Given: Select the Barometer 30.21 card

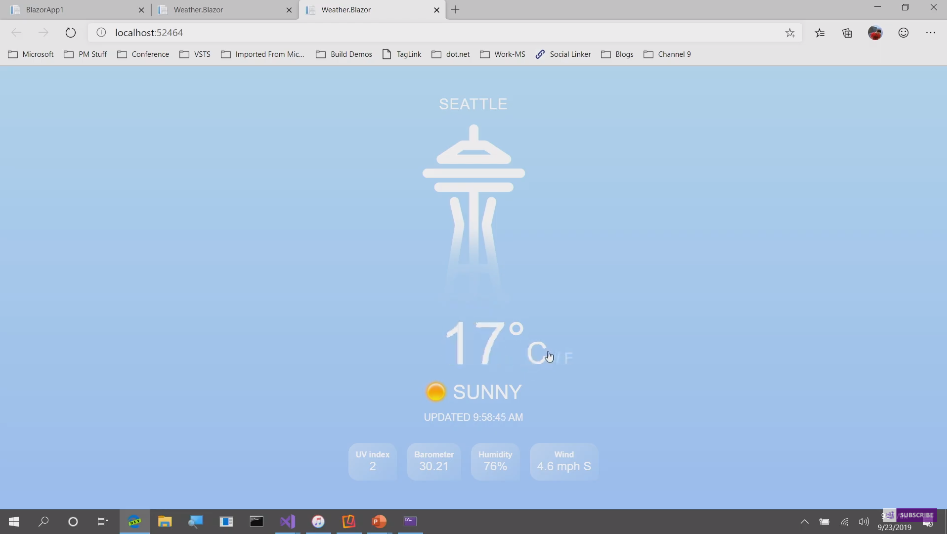Looking at the screenshot, I should 434,462.
